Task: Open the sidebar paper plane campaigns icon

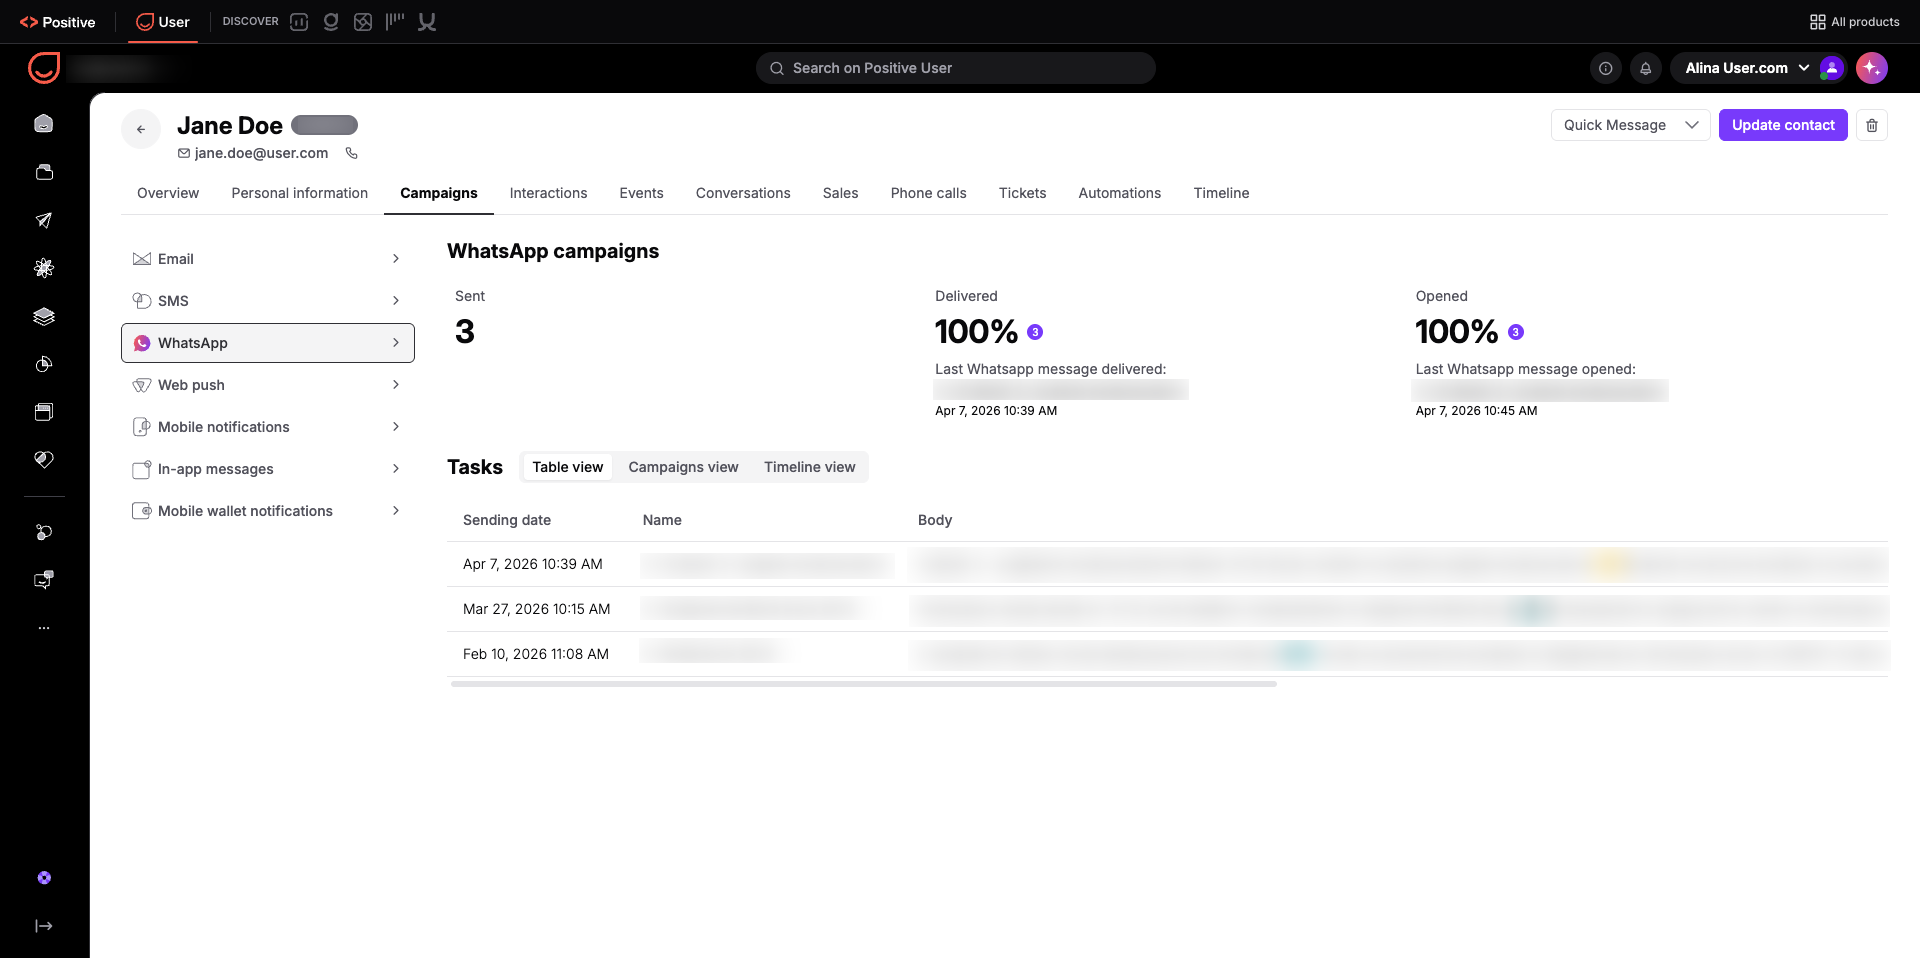Action: click(x=44, y=220)
